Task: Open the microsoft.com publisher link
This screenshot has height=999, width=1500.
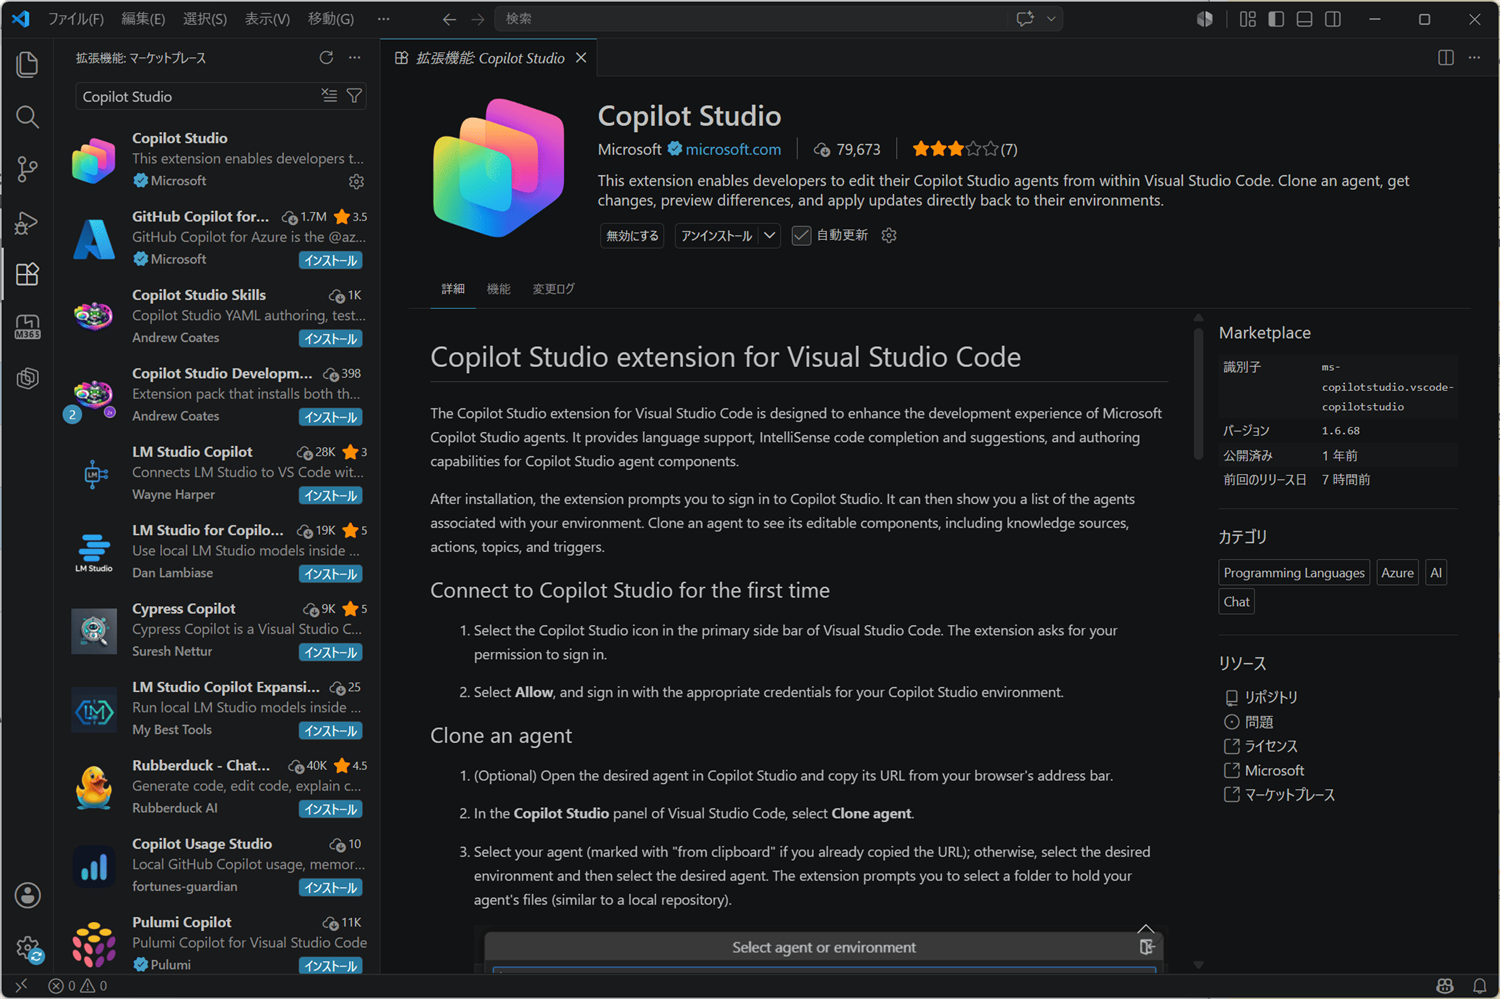Action: tap(733, 149)
